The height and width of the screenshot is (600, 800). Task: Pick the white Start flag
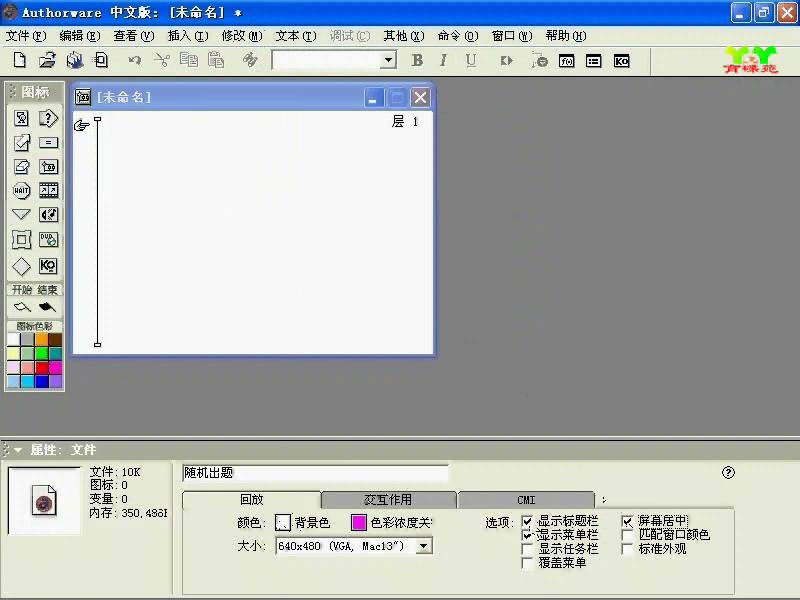[22, 307]
